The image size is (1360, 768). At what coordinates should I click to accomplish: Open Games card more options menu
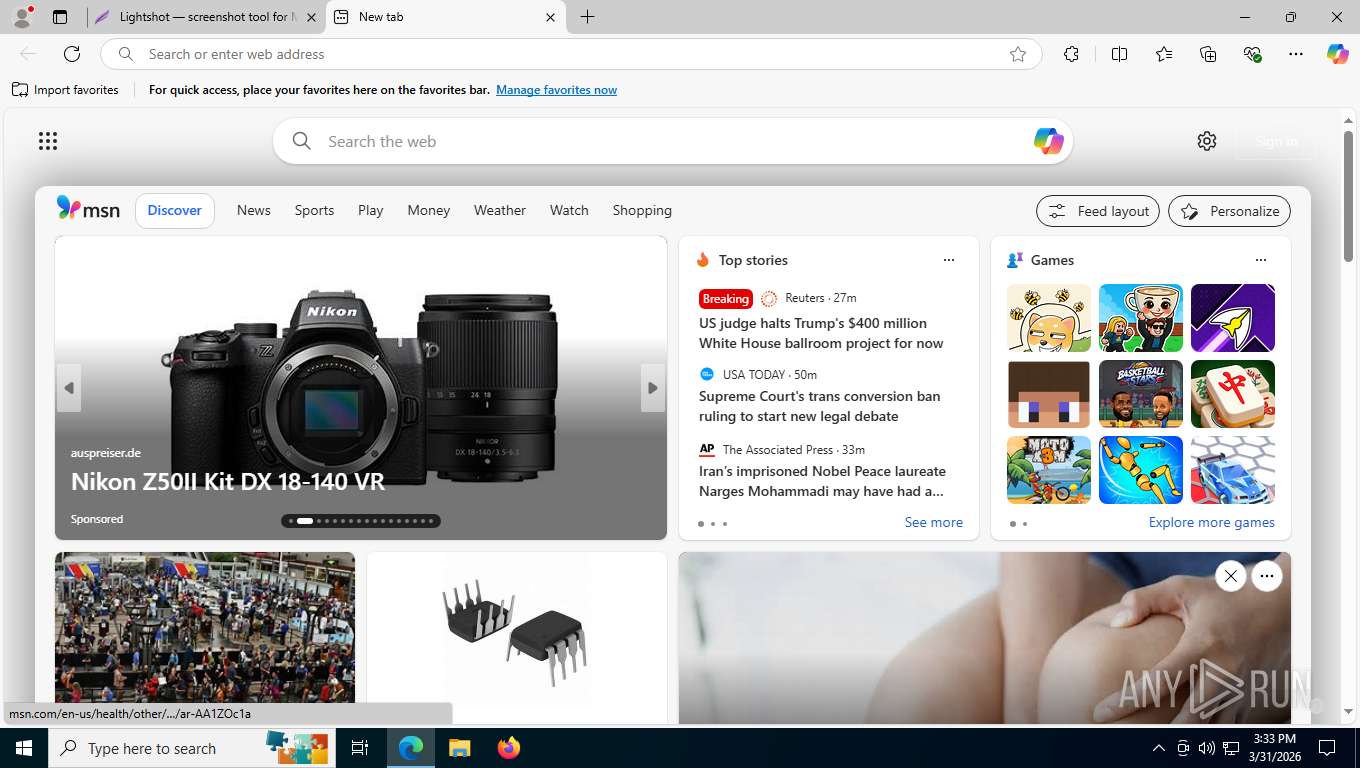1261,260
